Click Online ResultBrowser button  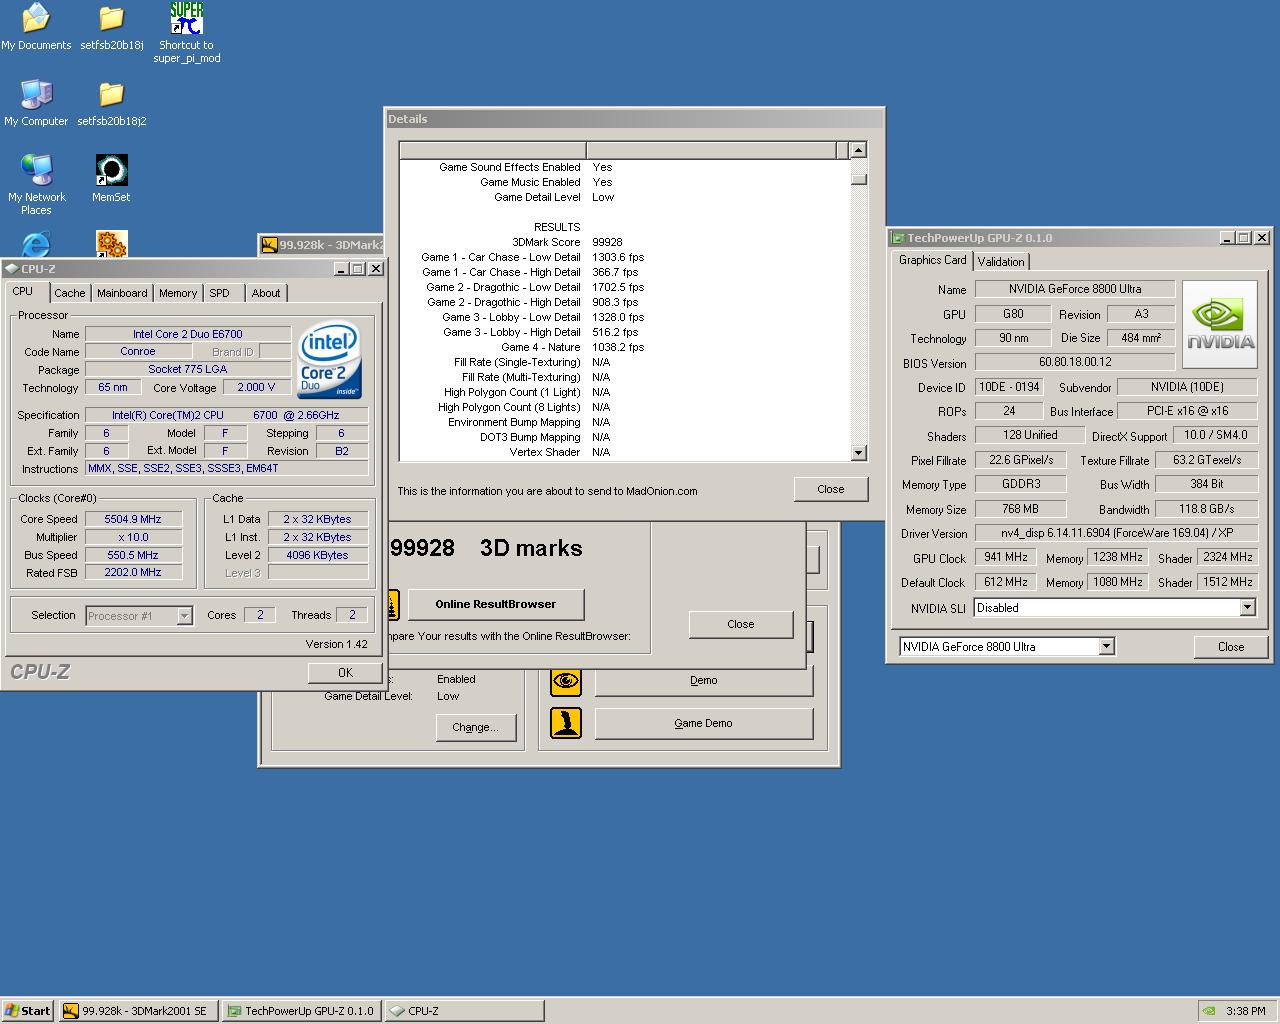[x=496, y=604]
